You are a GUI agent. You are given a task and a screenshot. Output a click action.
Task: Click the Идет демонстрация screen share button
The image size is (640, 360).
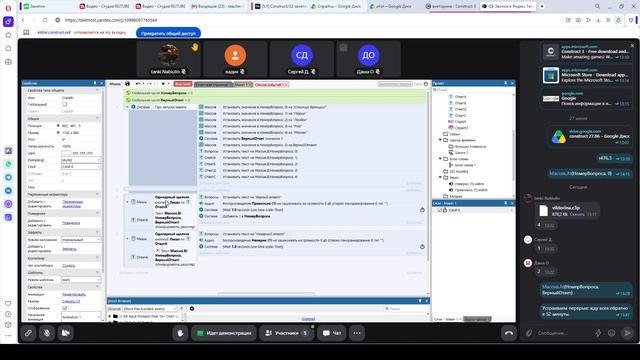tap(224, 333)
